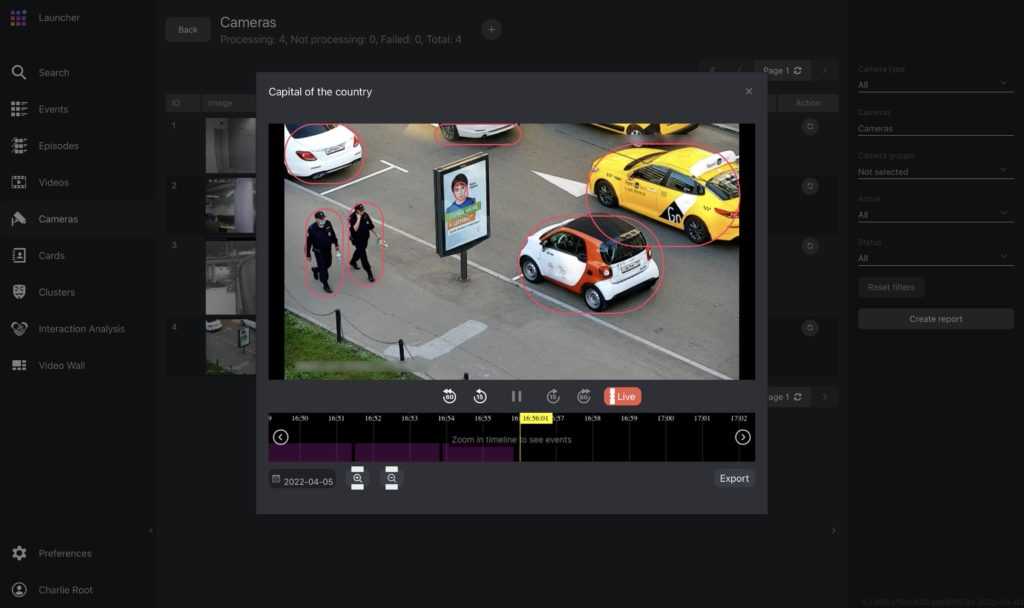Pause the camera video playback
This screenshot has width=1024, height=608.
[x=516, y=396]
